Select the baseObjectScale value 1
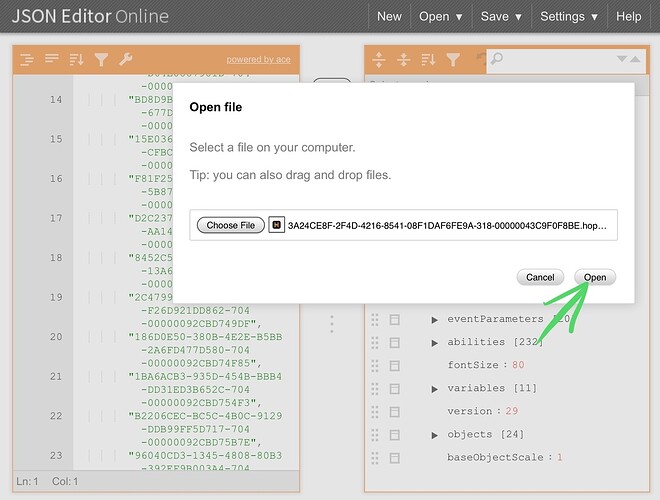Image resolution: width=660 pixels, height=500 pixels. click(x=559, y=457)
